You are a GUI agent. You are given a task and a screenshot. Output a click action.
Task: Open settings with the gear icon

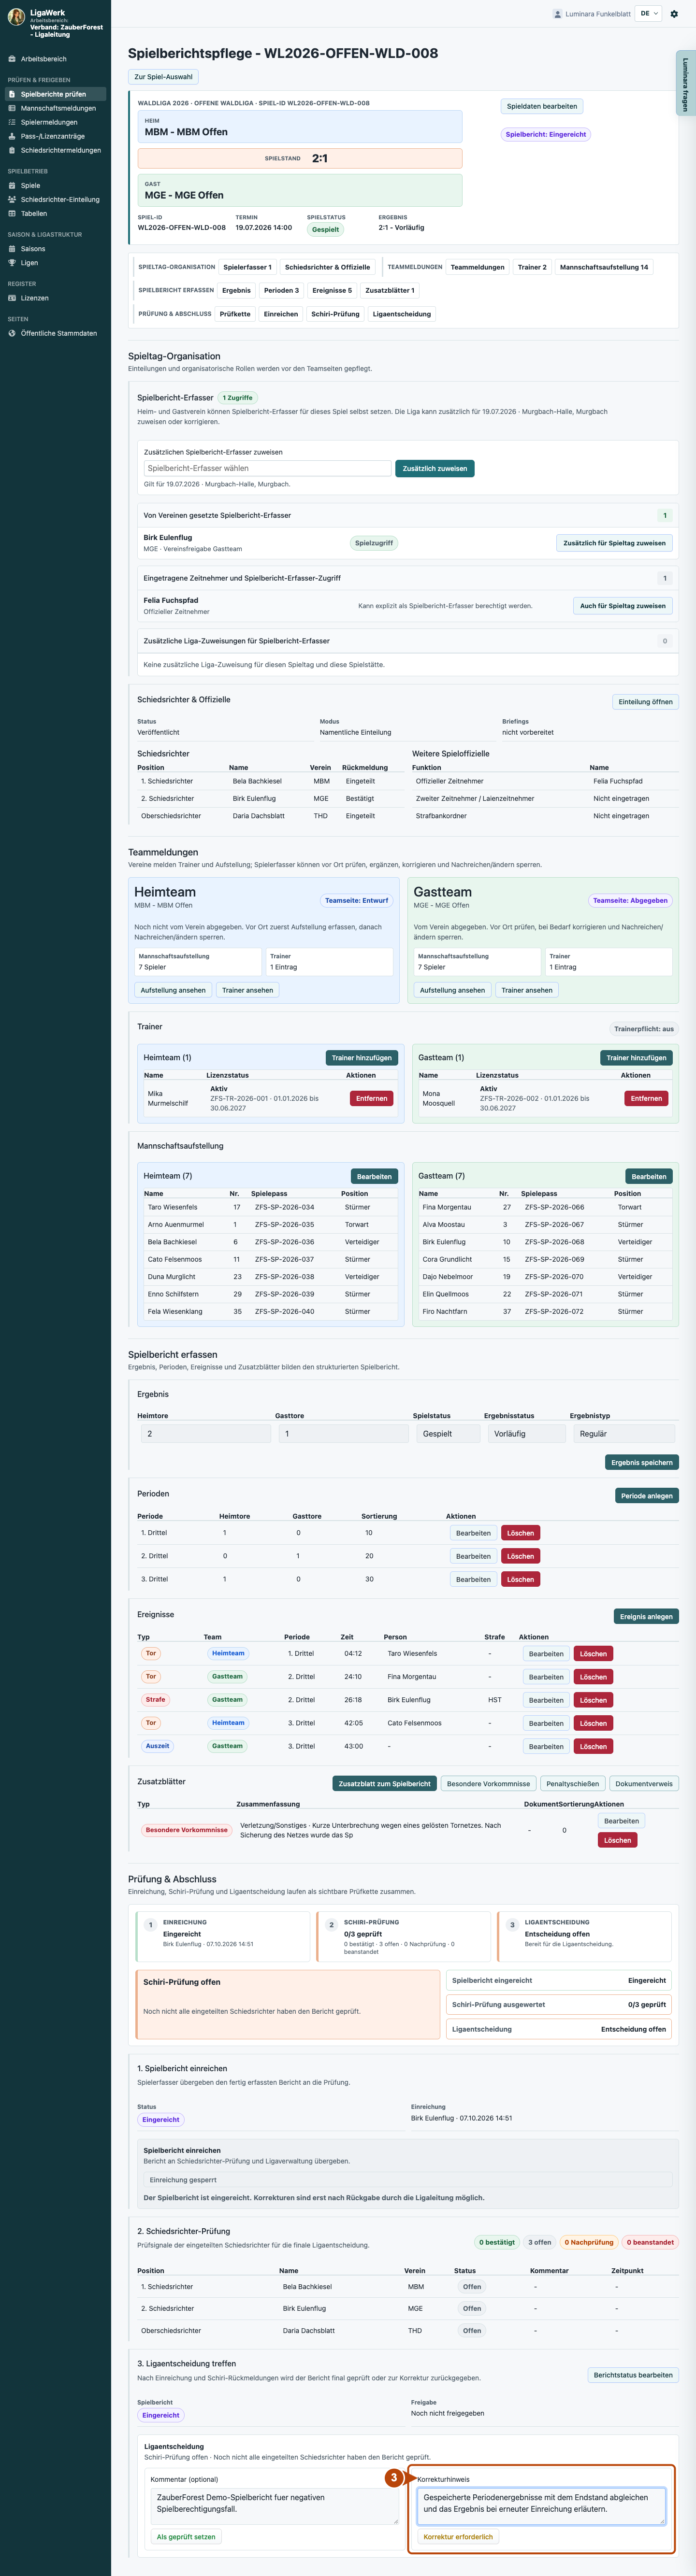(x=674, y=14)
